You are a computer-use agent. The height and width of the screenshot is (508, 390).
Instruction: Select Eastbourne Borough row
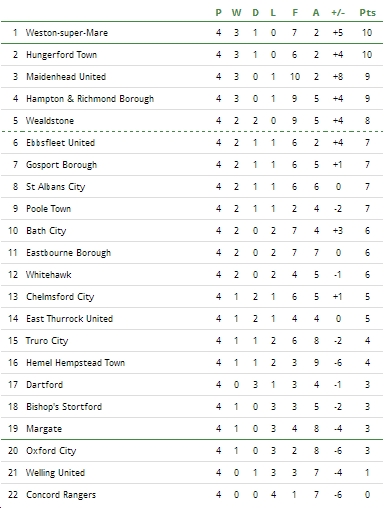192,253
